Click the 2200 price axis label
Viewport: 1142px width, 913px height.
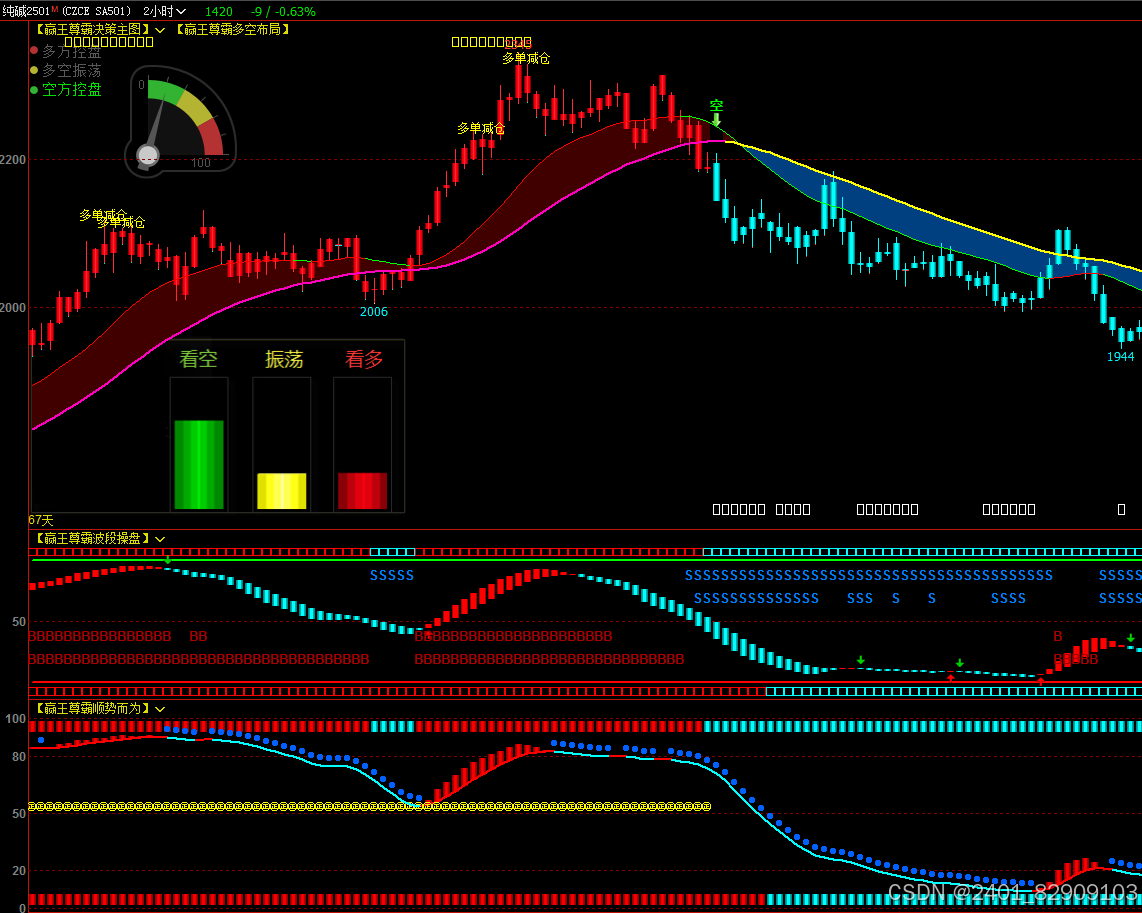click(13, 159)
